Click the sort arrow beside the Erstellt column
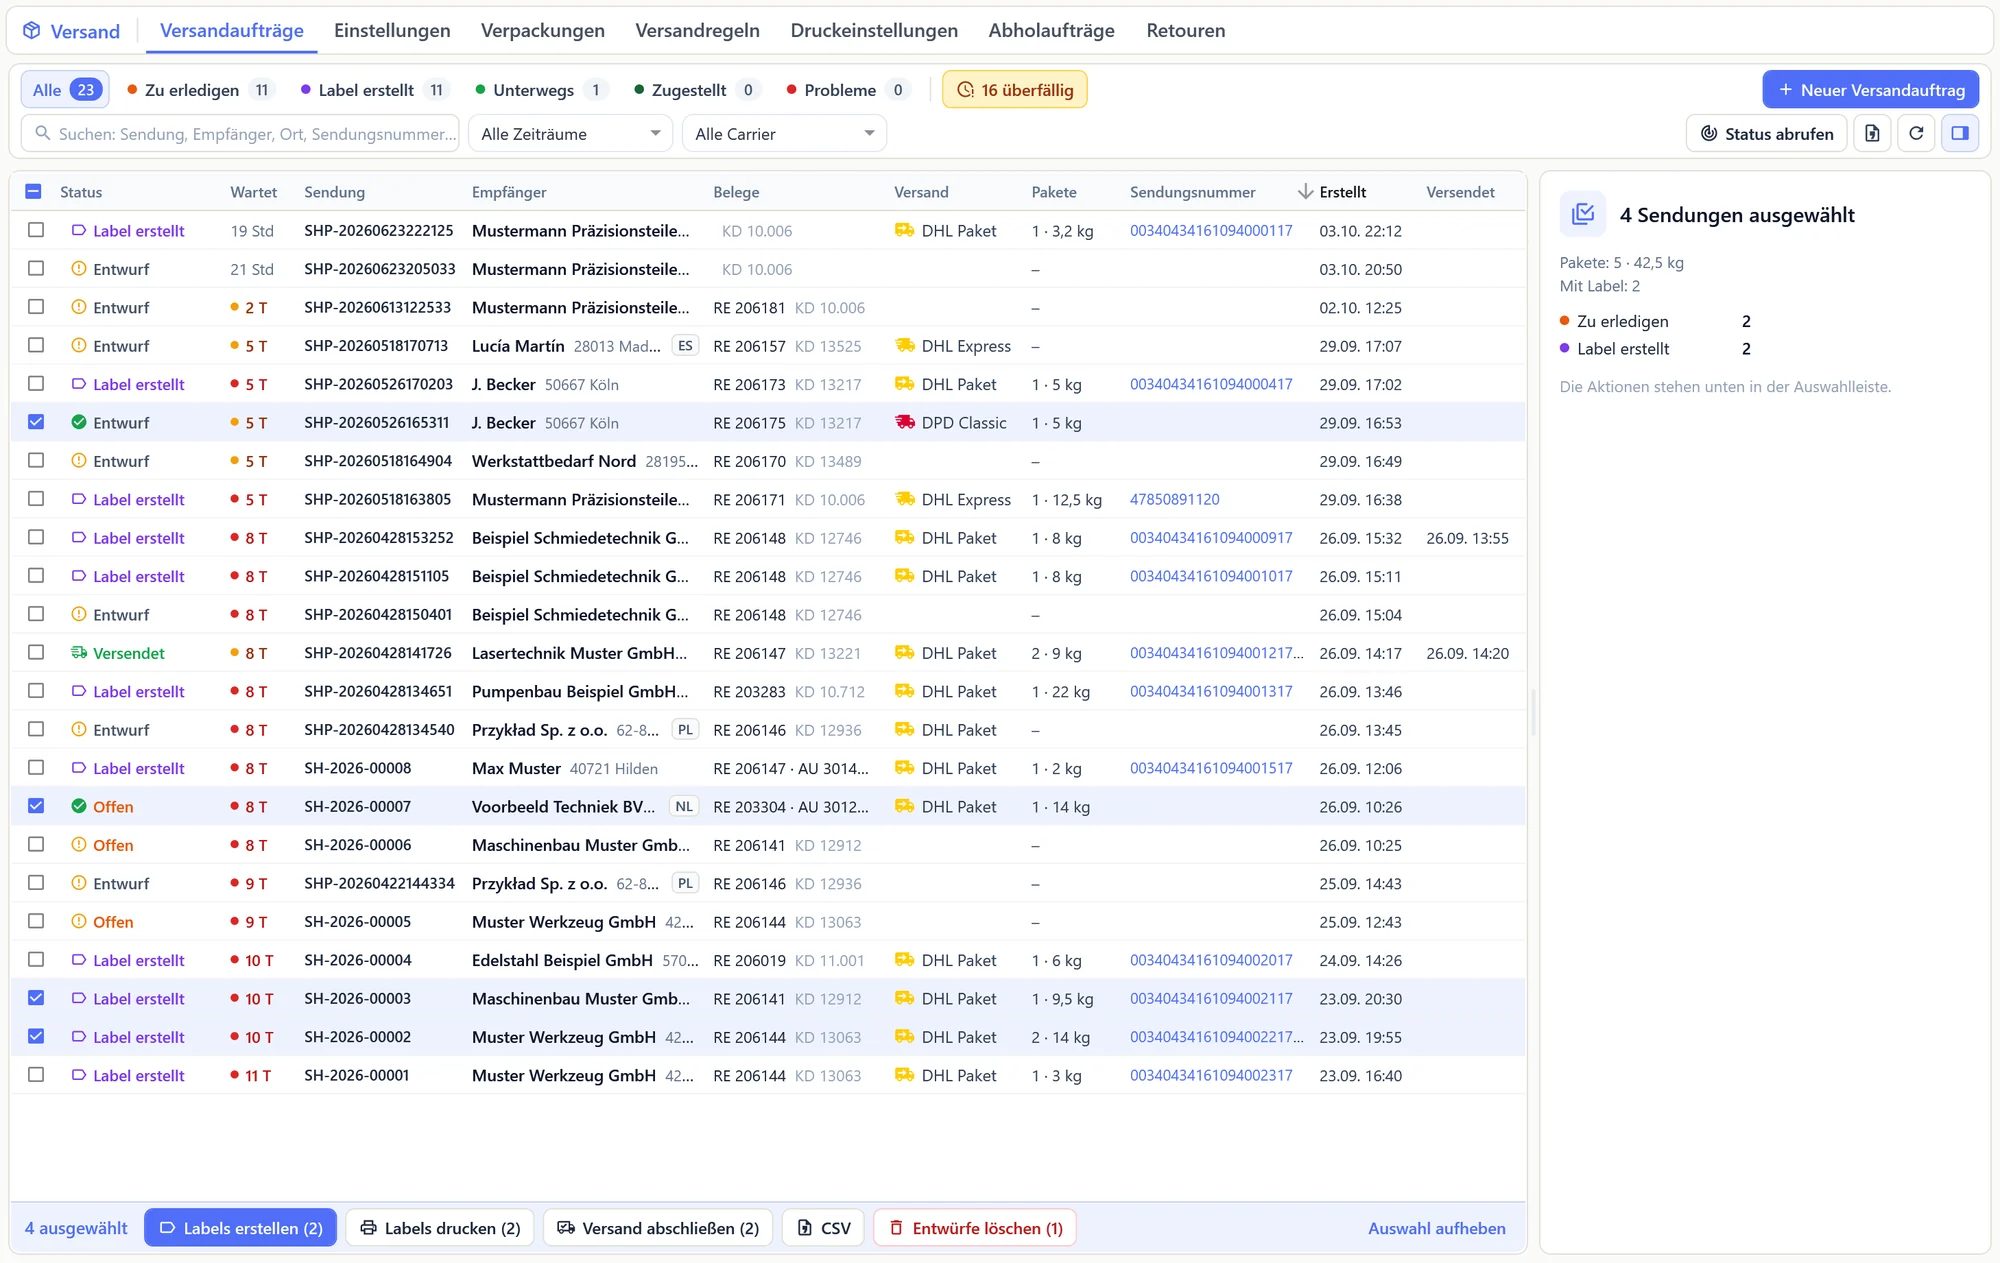Viewport: 2000px width, 1263px height. pyautogui.click(x=1305, y=191)
